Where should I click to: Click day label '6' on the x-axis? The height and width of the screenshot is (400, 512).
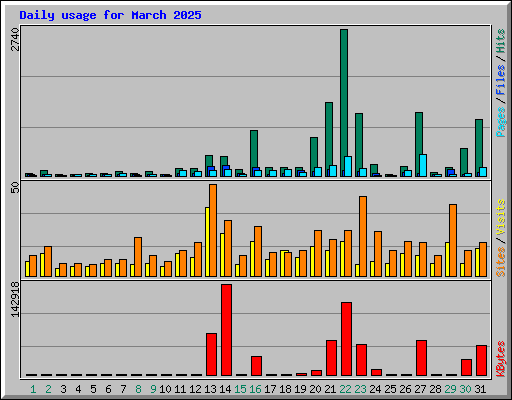pos(108,389)
